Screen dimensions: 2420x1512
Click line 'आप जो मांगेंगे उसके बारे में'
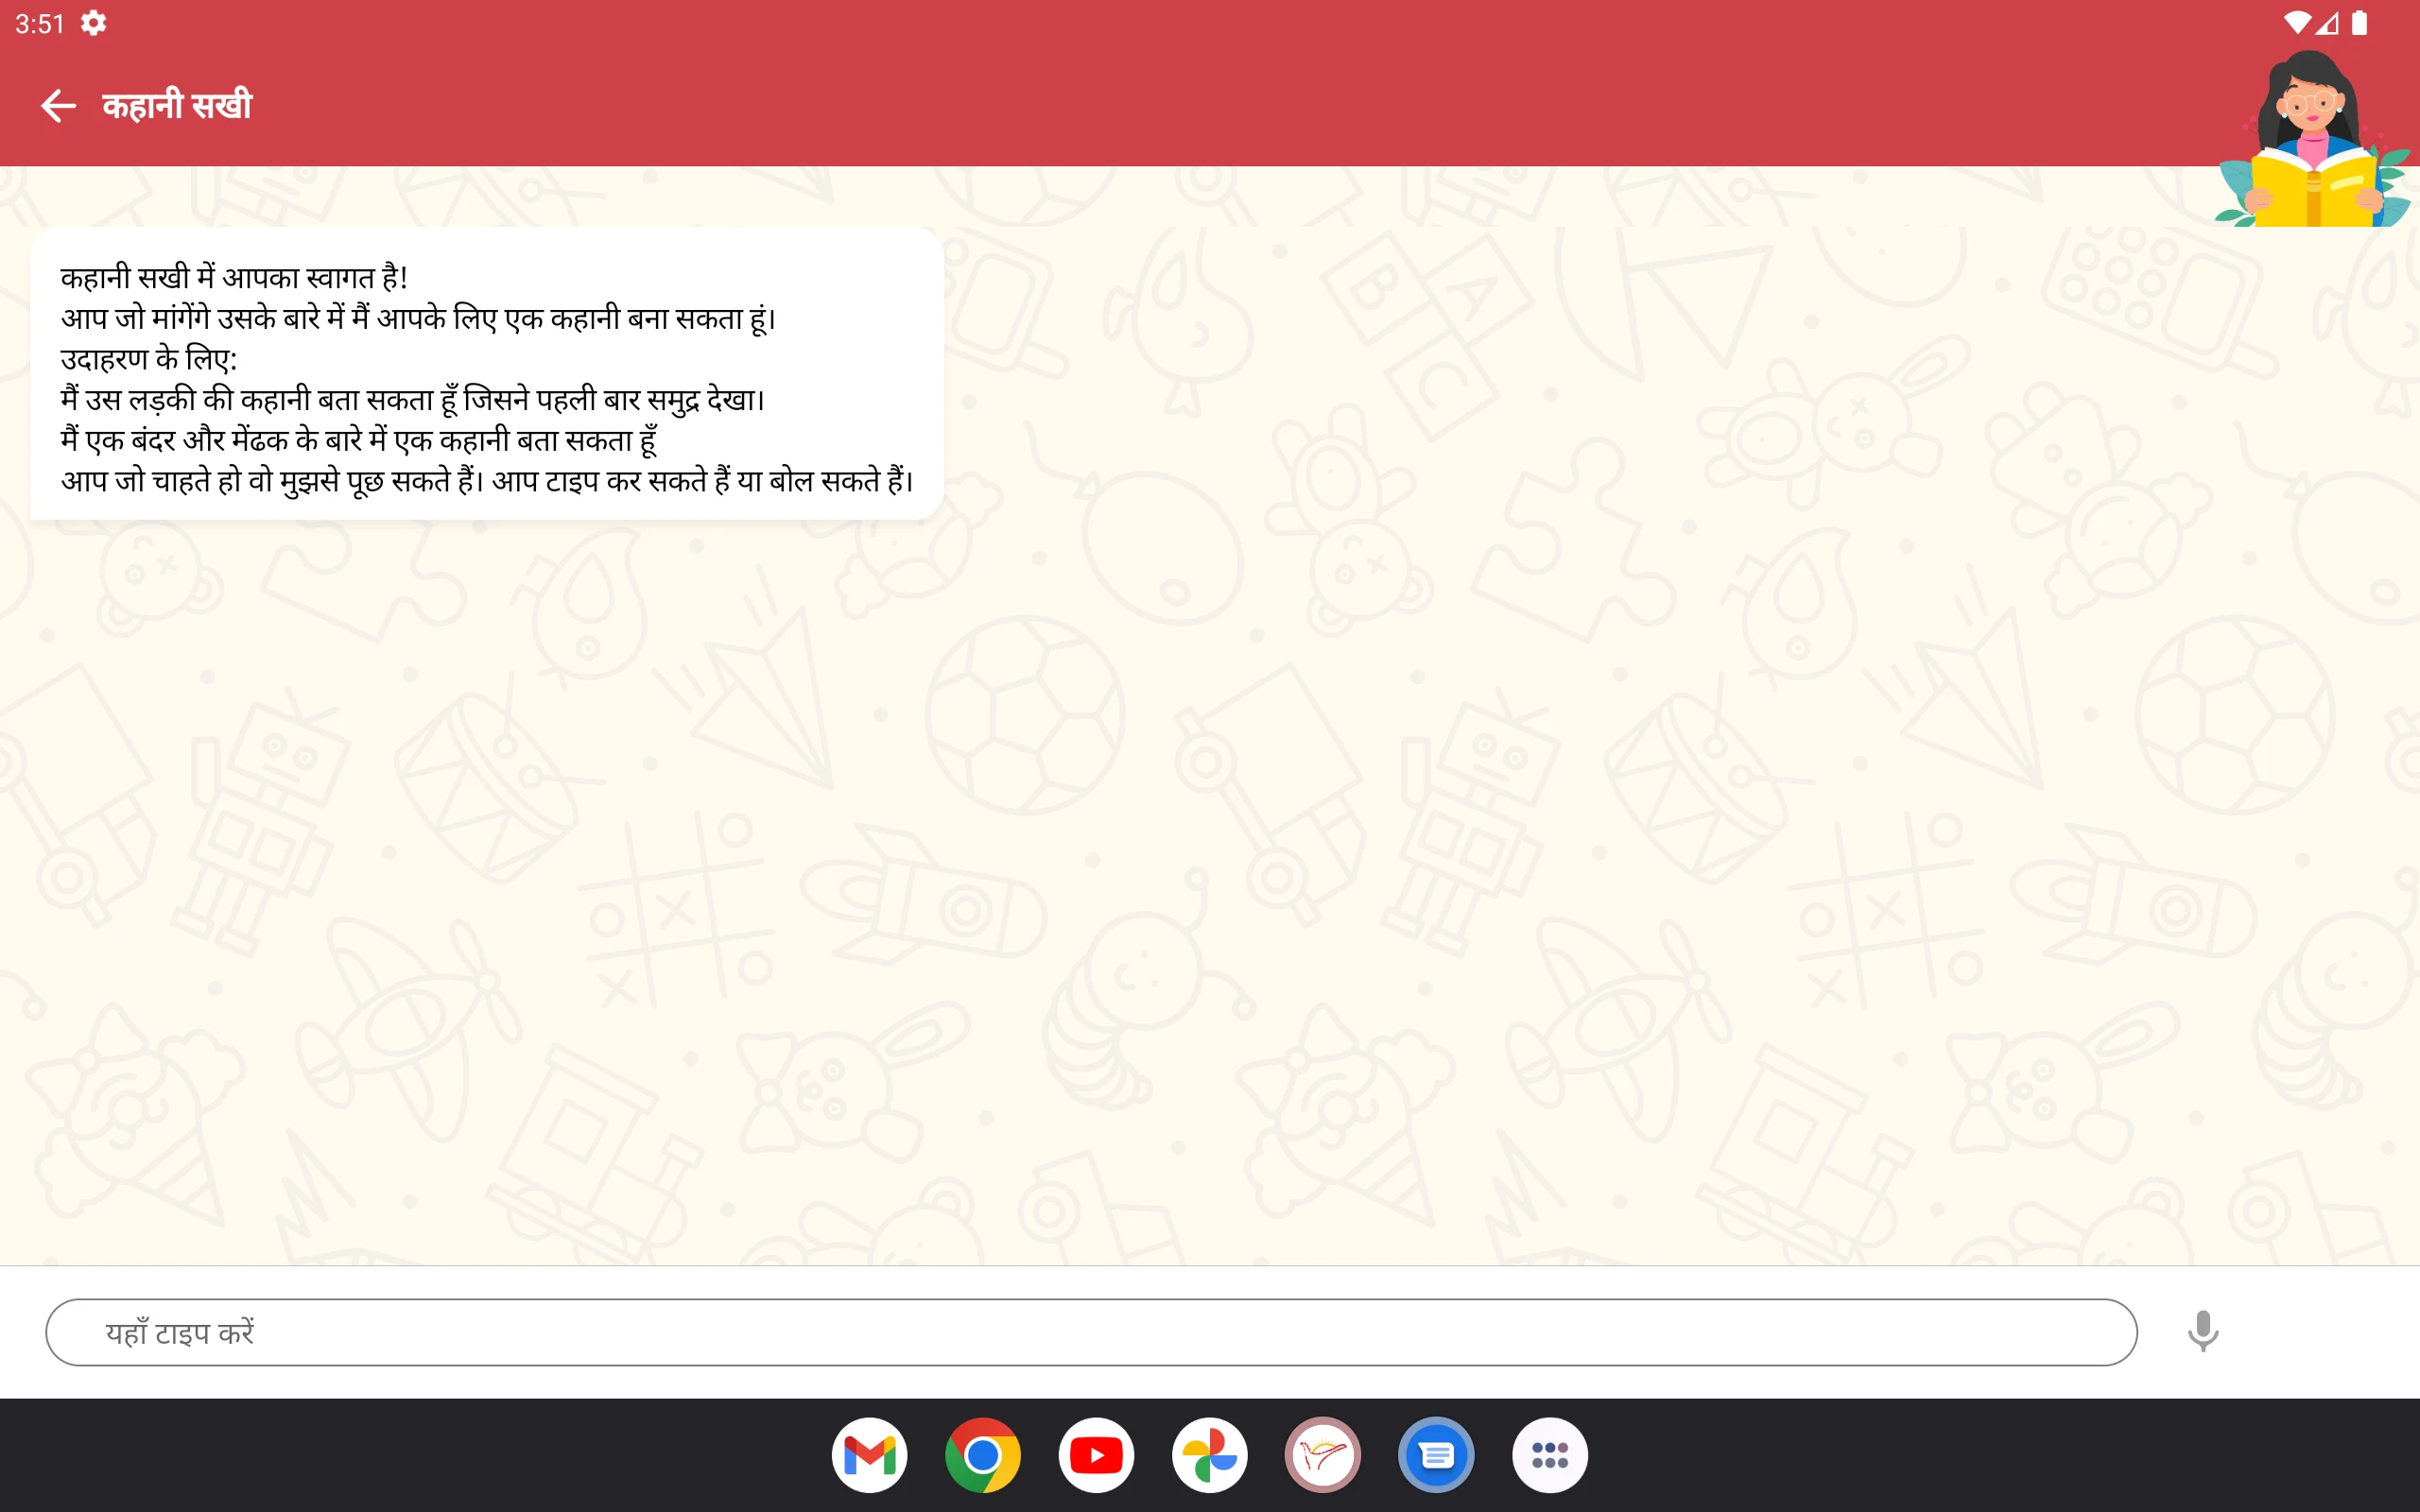[418, 318]
